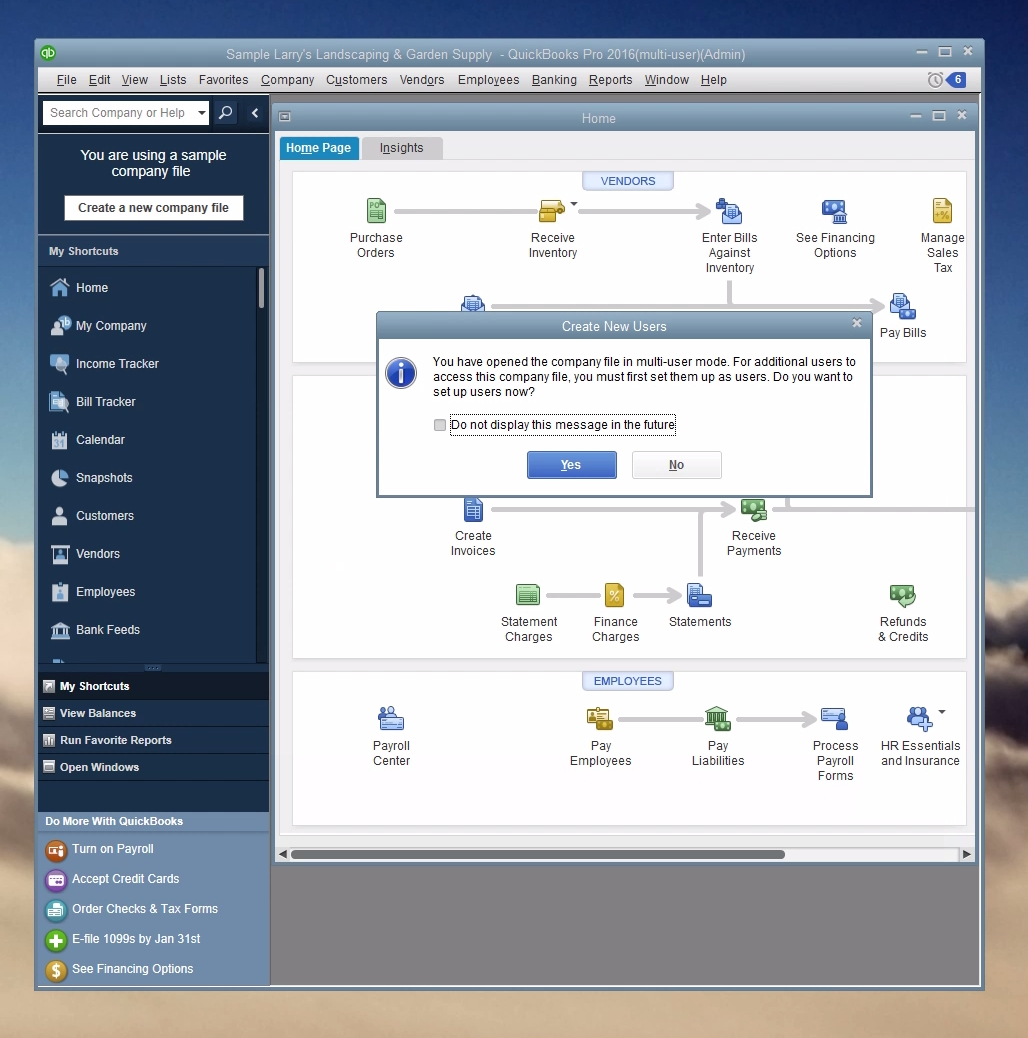Show Open Windows list
This screenshot has height=1038, width=1028.
point(154,767)
